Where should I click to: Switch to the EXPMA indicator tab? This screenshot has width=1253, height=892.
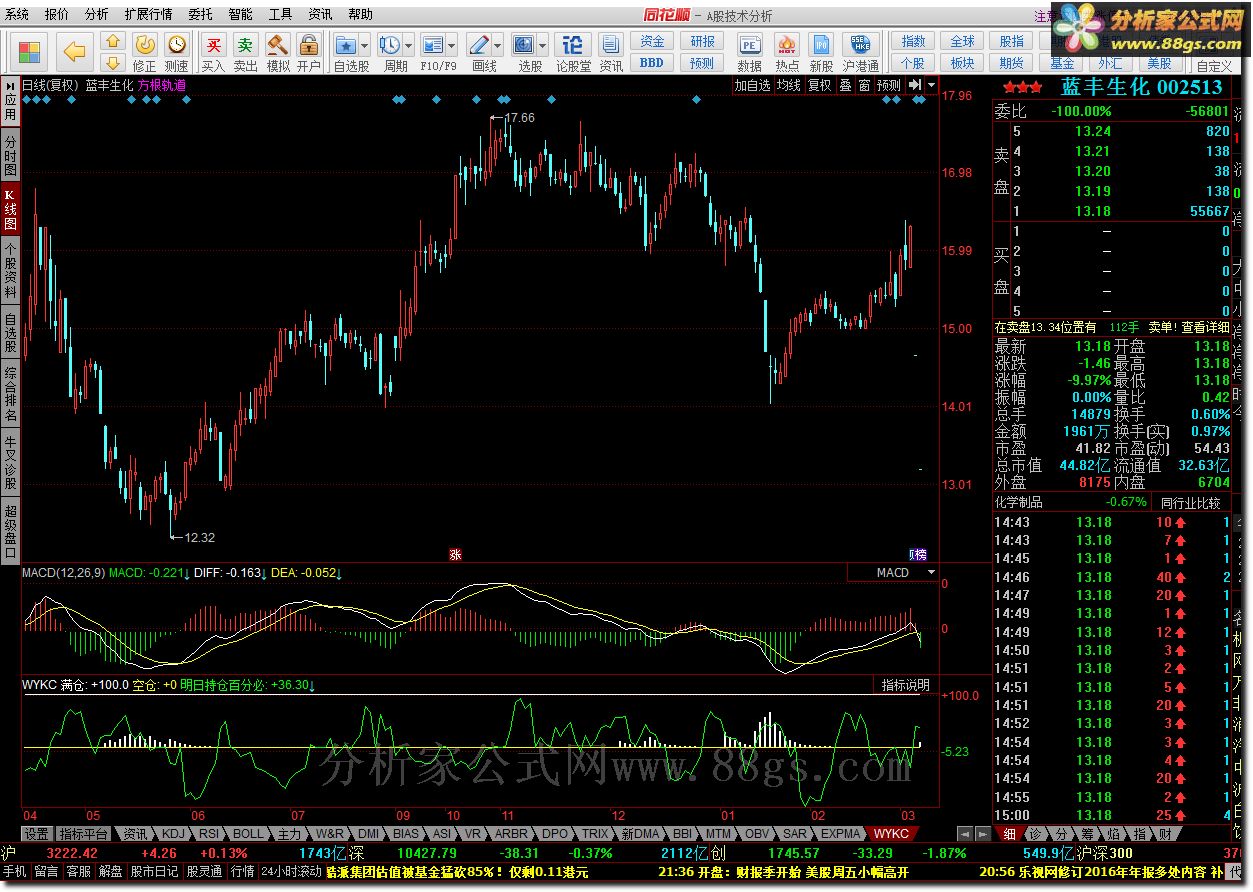(841, 834)
